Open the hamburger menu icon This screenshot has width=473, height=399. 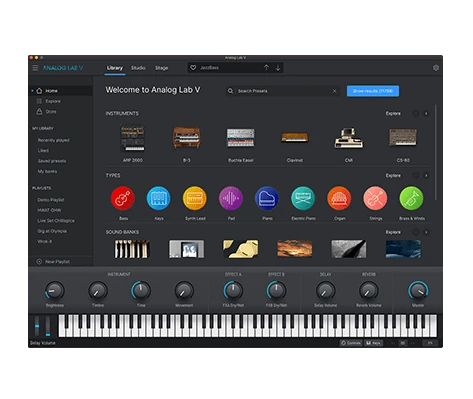click(x=35, y=68)
